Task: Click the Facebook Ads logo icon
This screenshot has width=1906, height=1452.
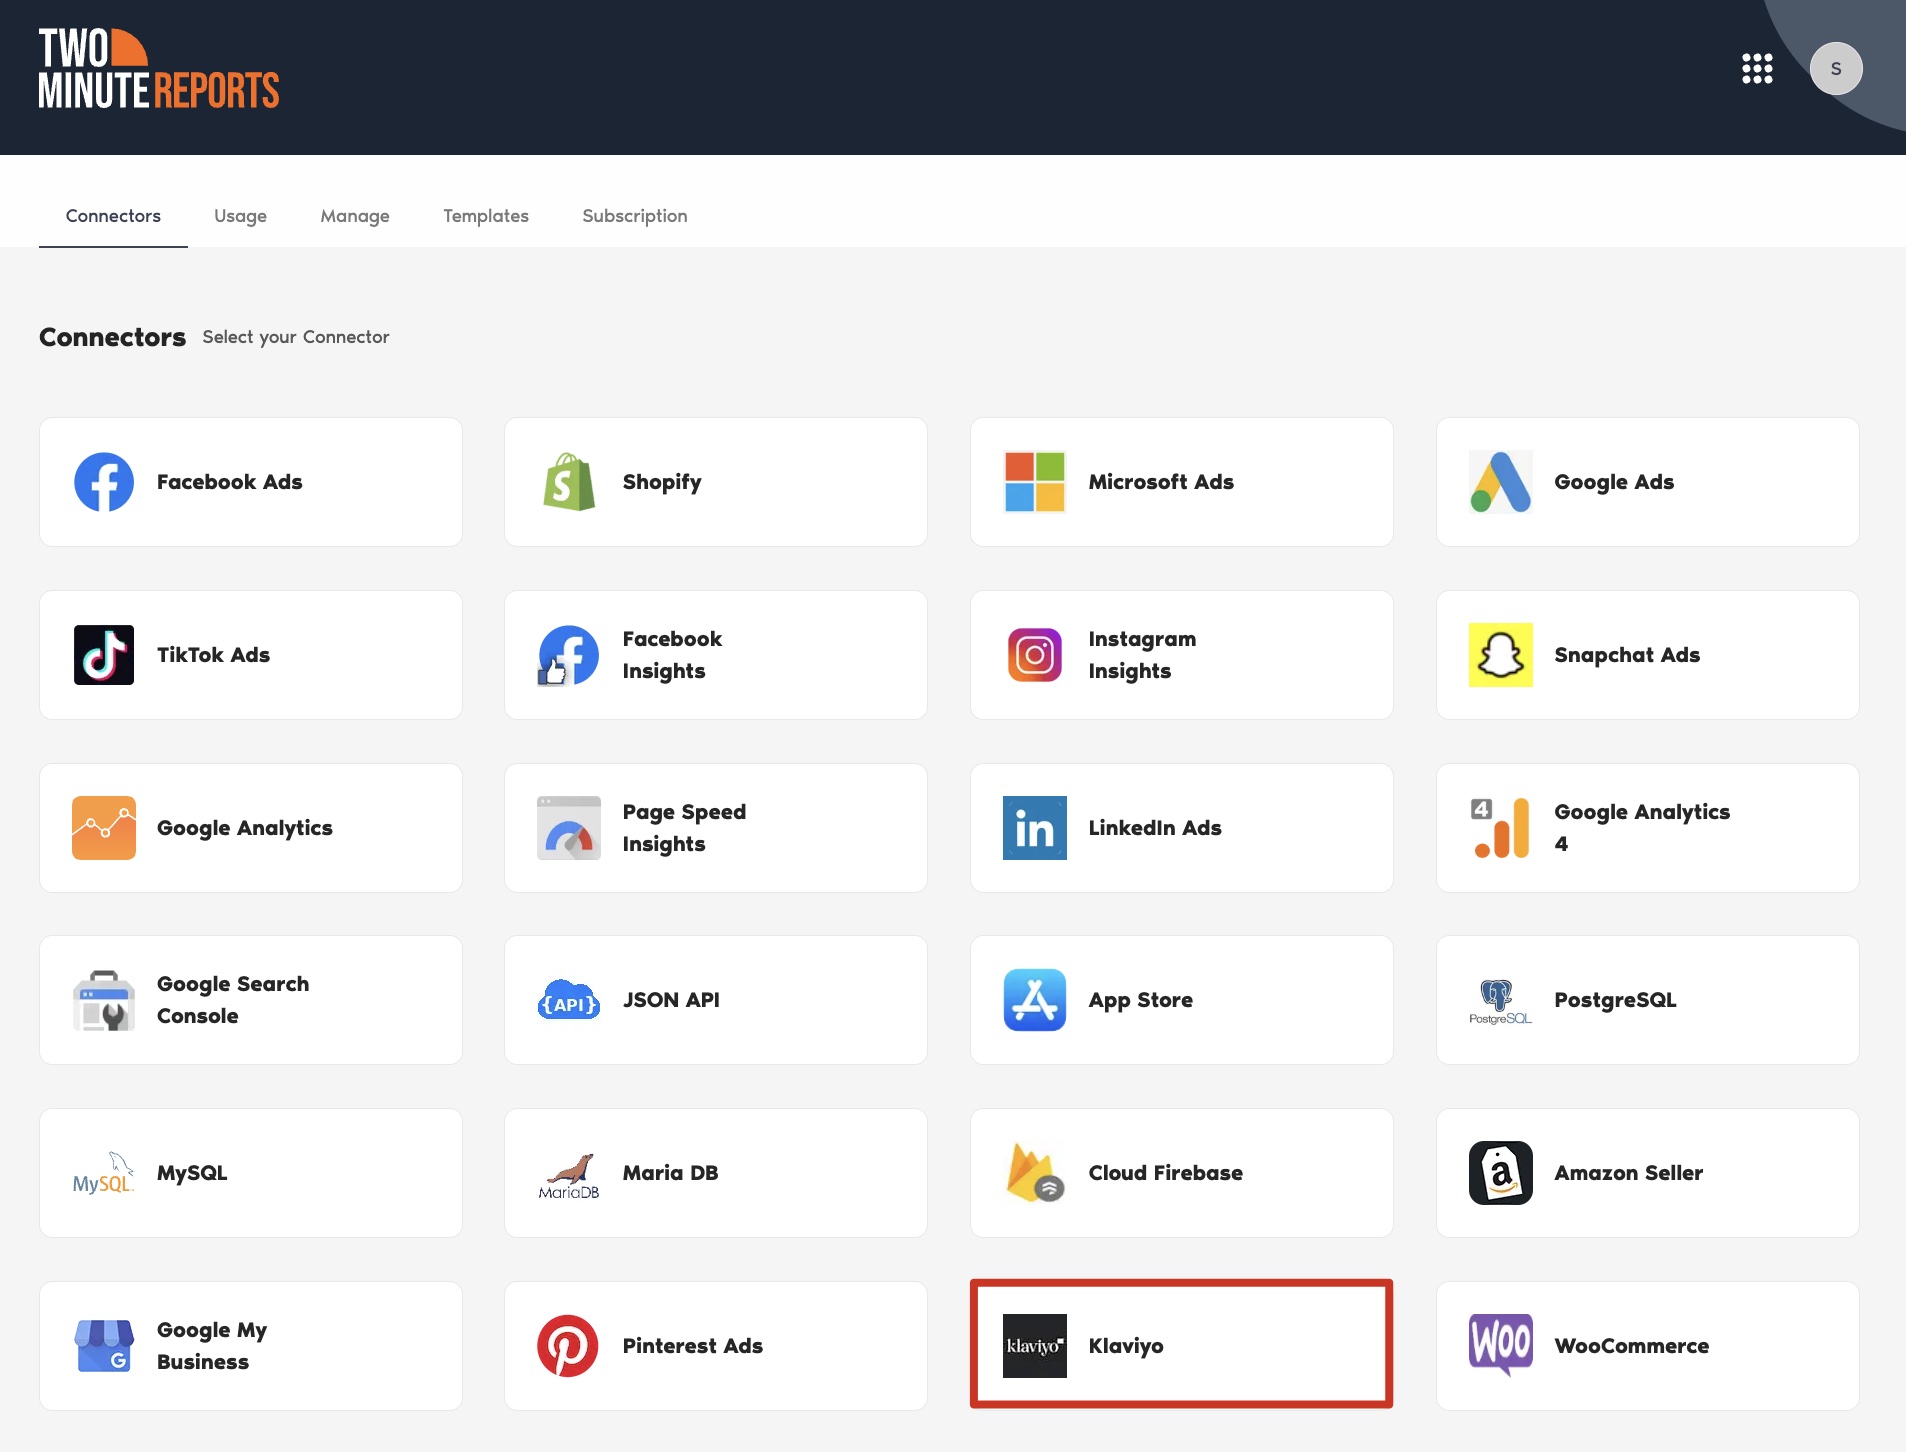Action: (x=104, y=482)
